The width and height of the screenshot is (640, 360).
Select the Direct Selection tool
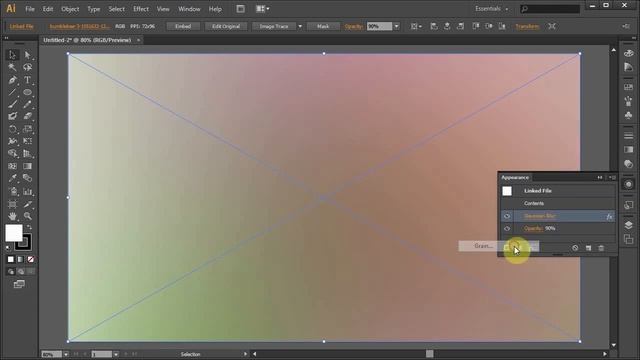tap(27, 55)
